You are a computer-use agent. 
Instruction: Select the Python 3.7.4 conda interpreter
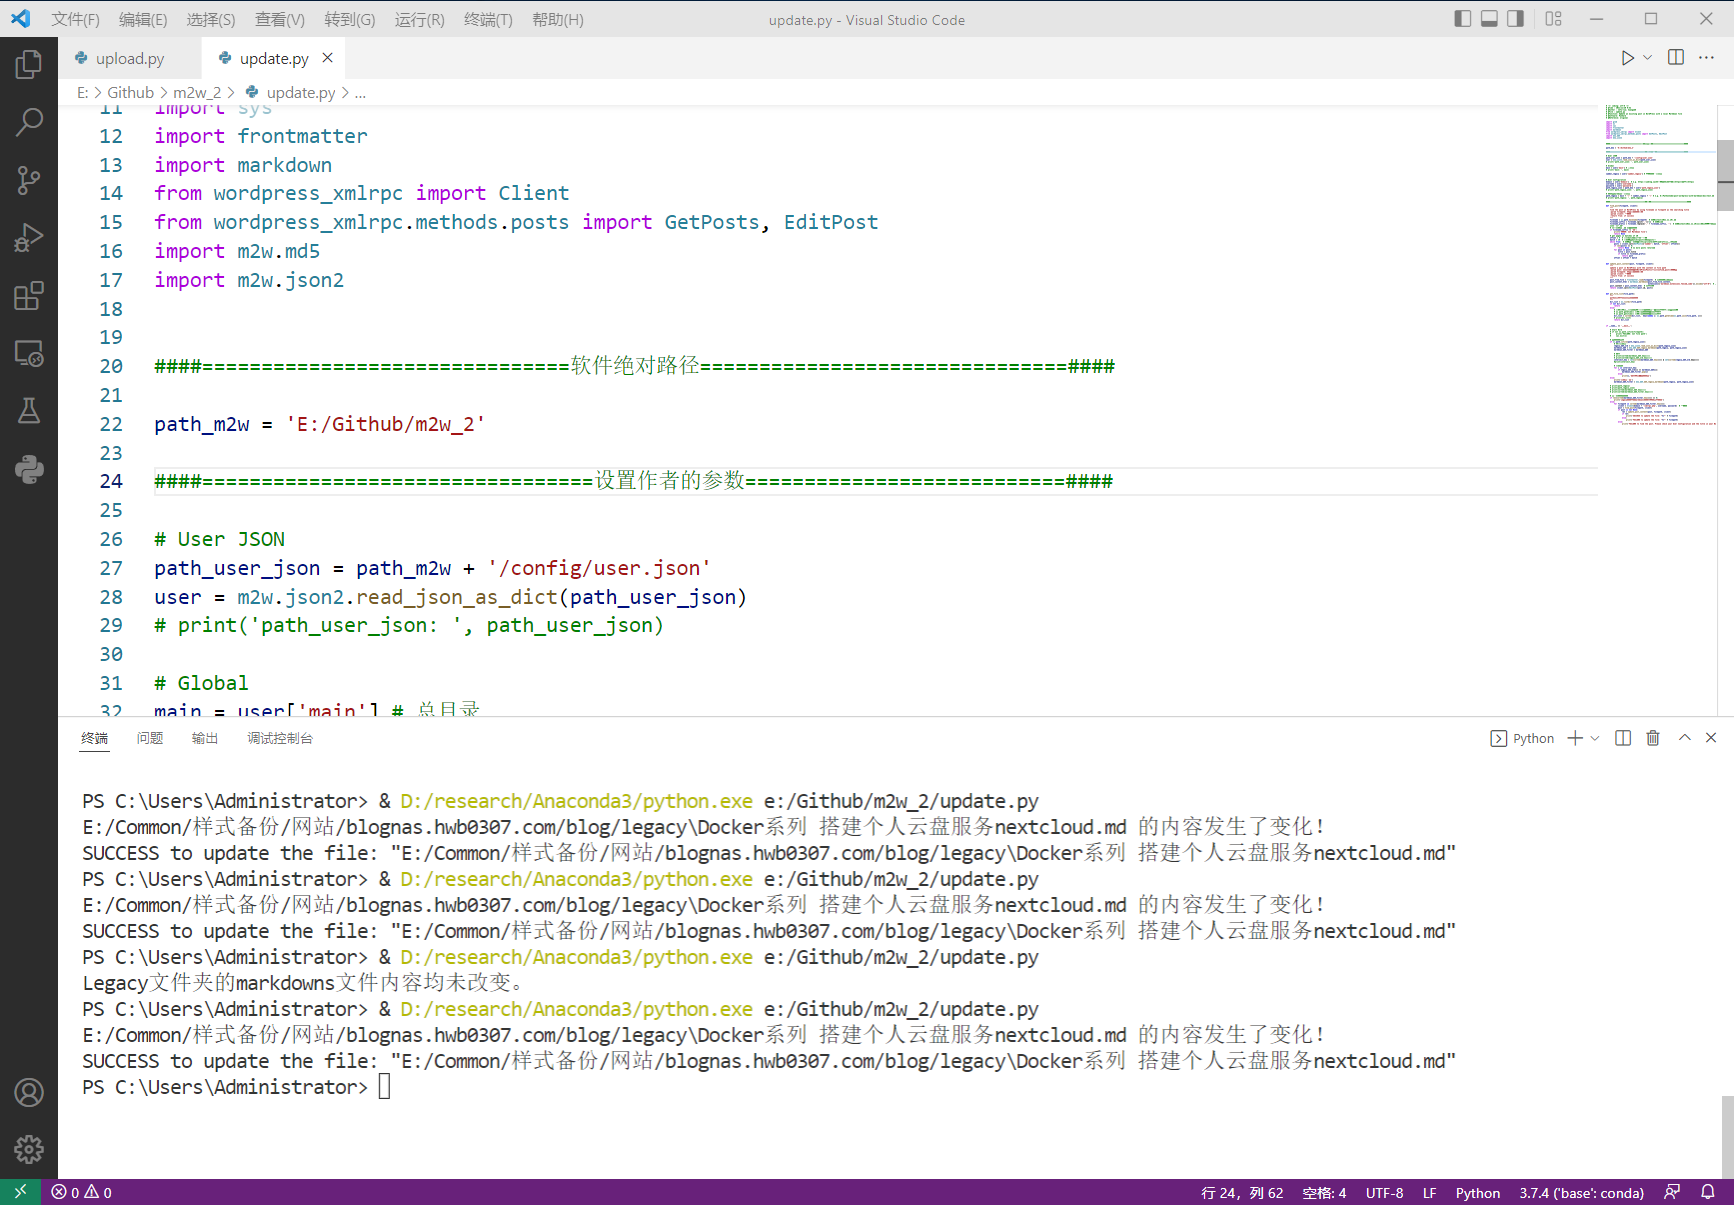point(1581,1192)
